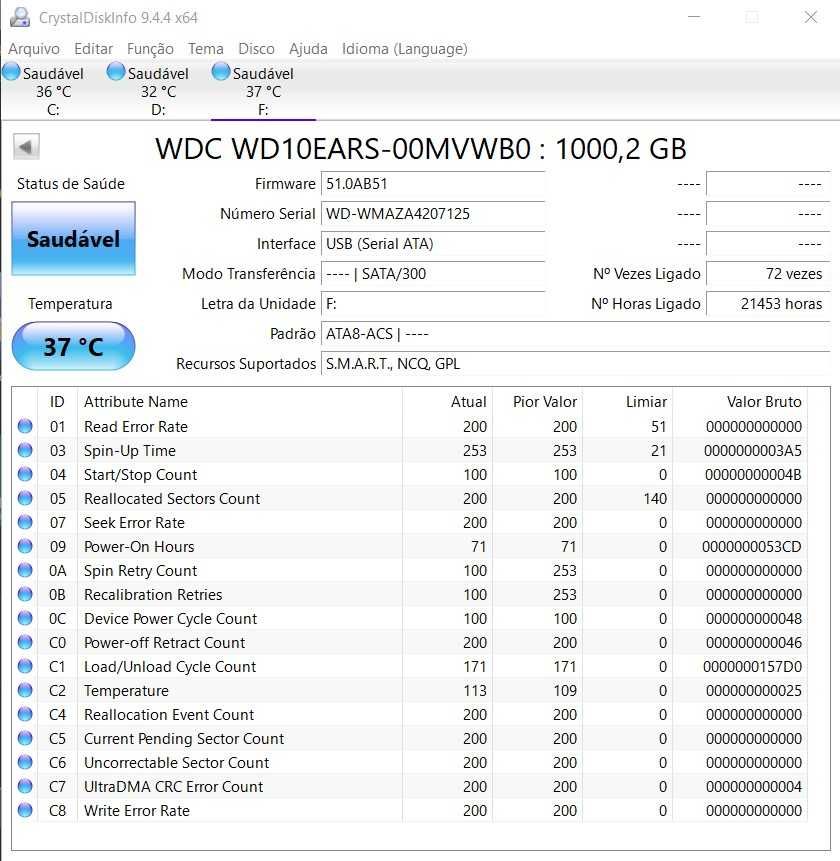Click the CrystalDiskInfo app icon in title bar
Screen dimensions: 840x861
[x=20, y=17]
